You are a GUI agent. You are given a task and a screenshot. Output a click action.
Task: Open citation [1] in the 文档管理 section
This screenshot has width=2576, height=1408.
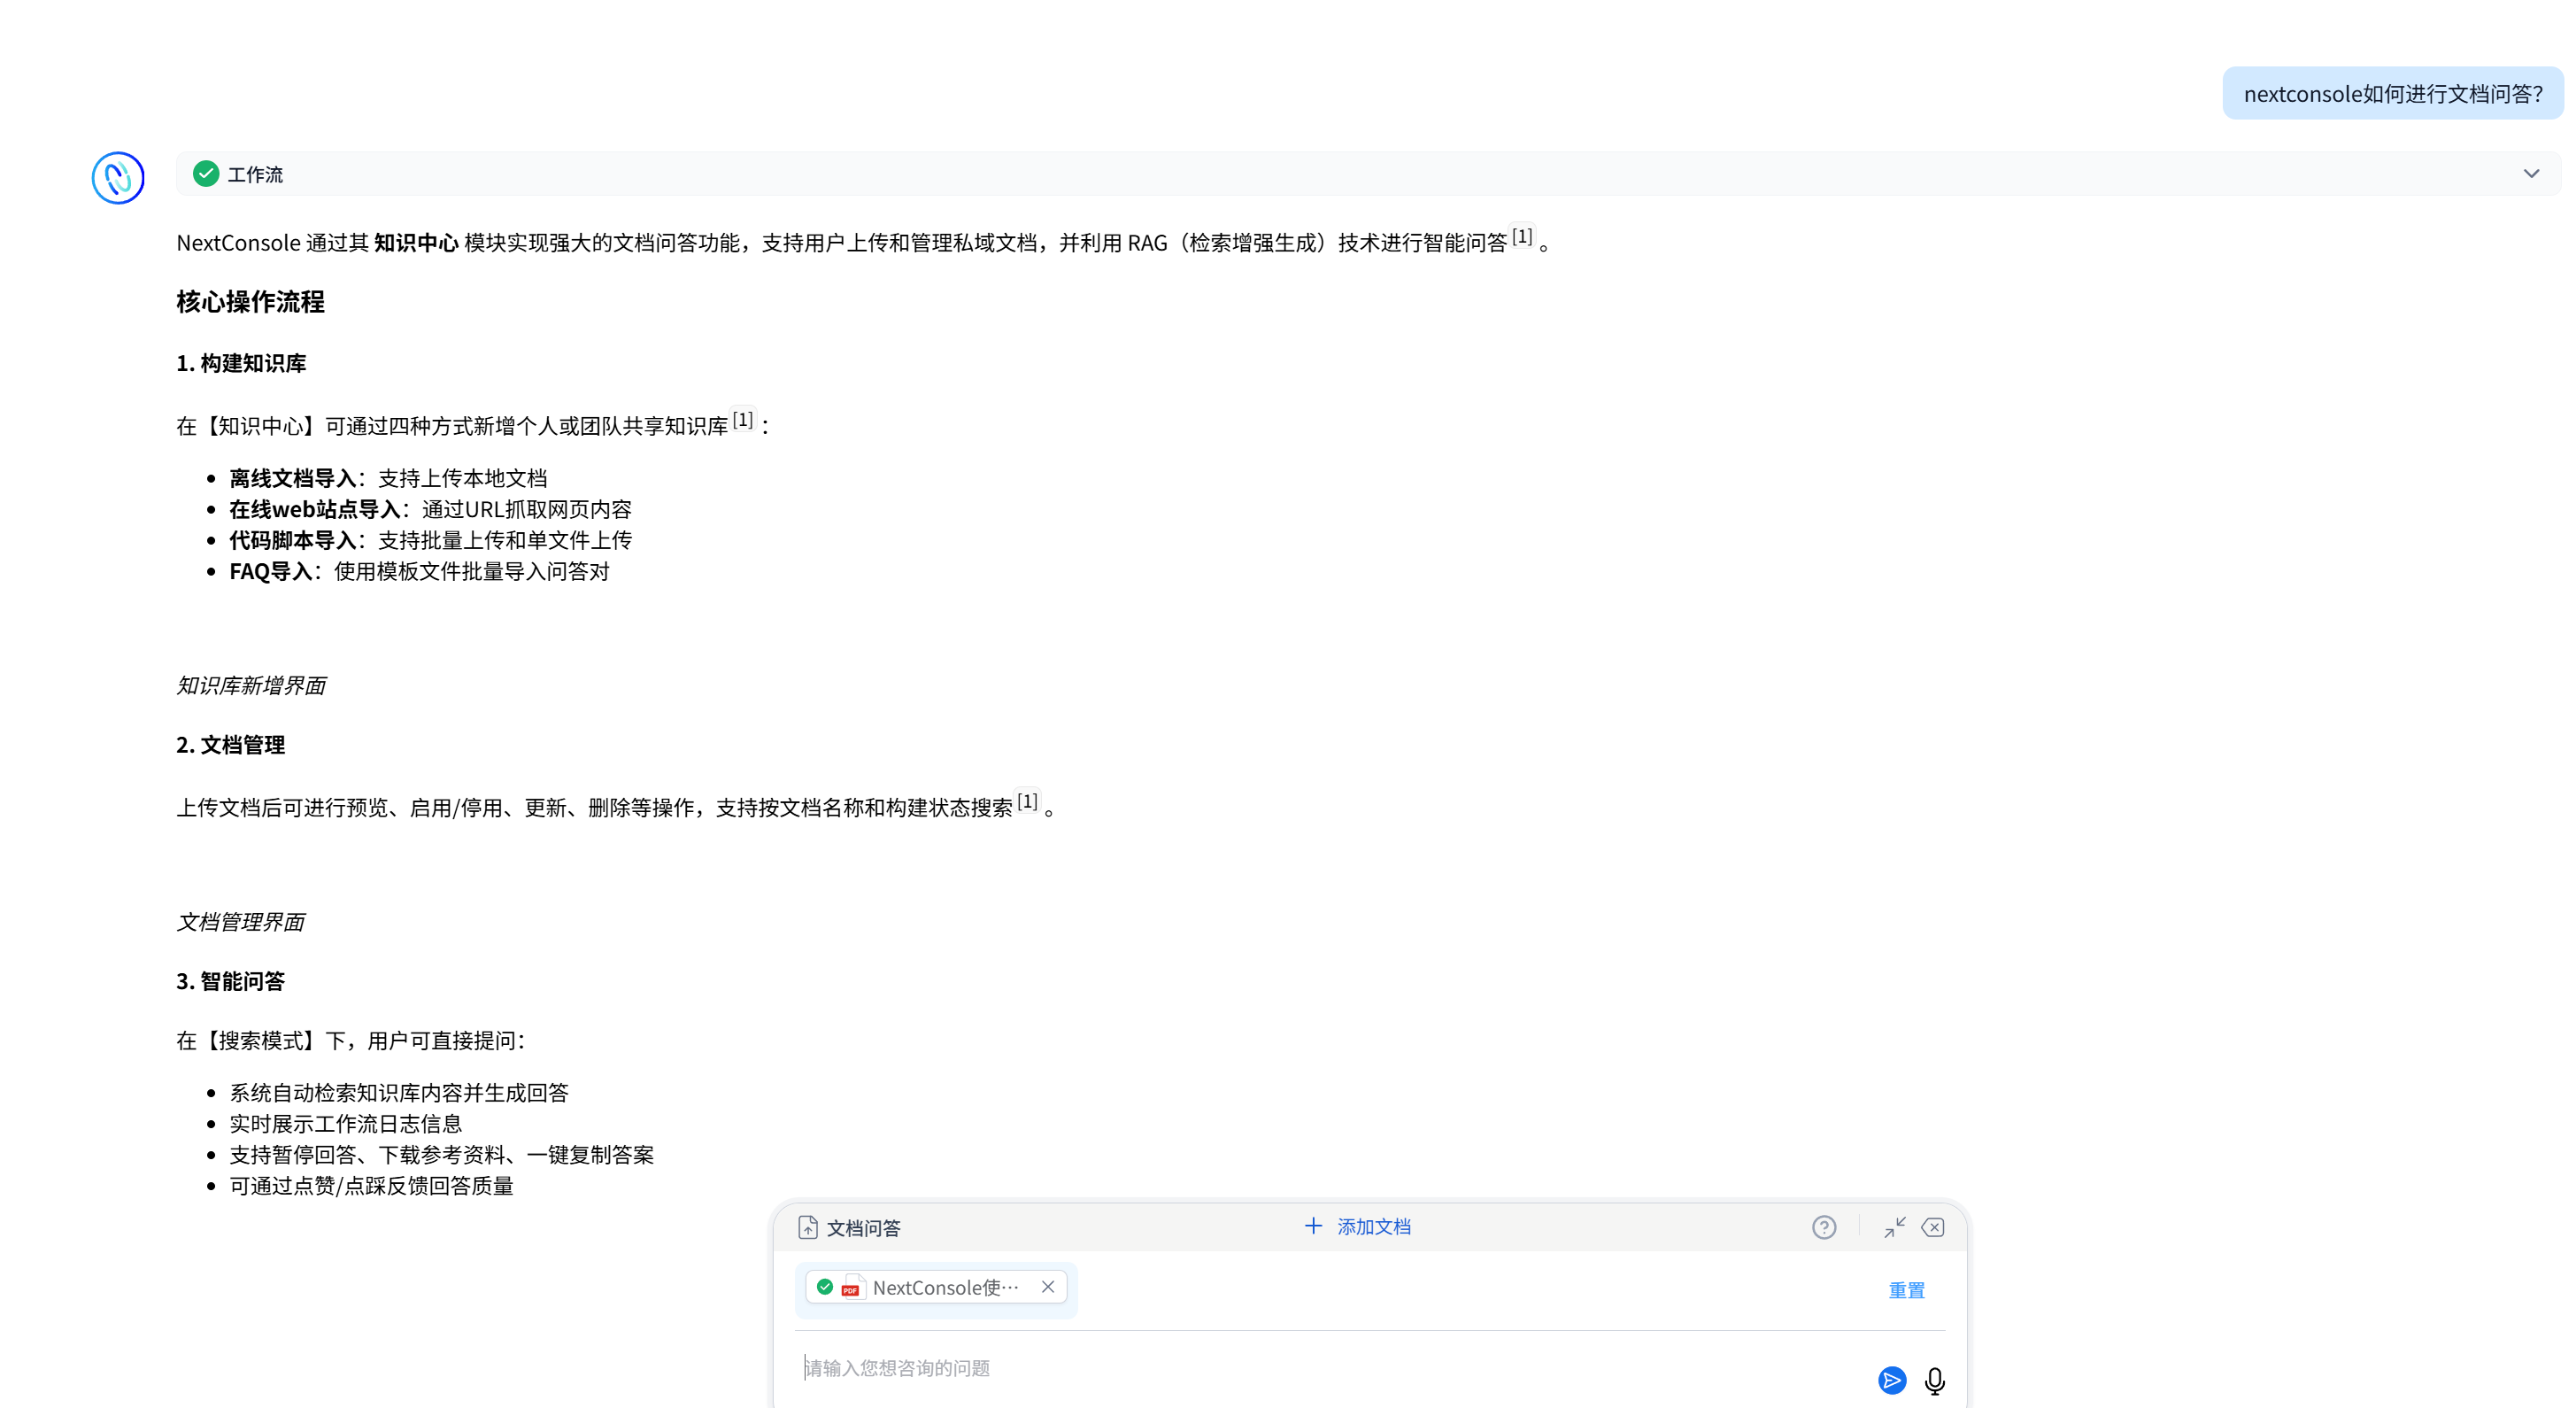(1027, 802)
